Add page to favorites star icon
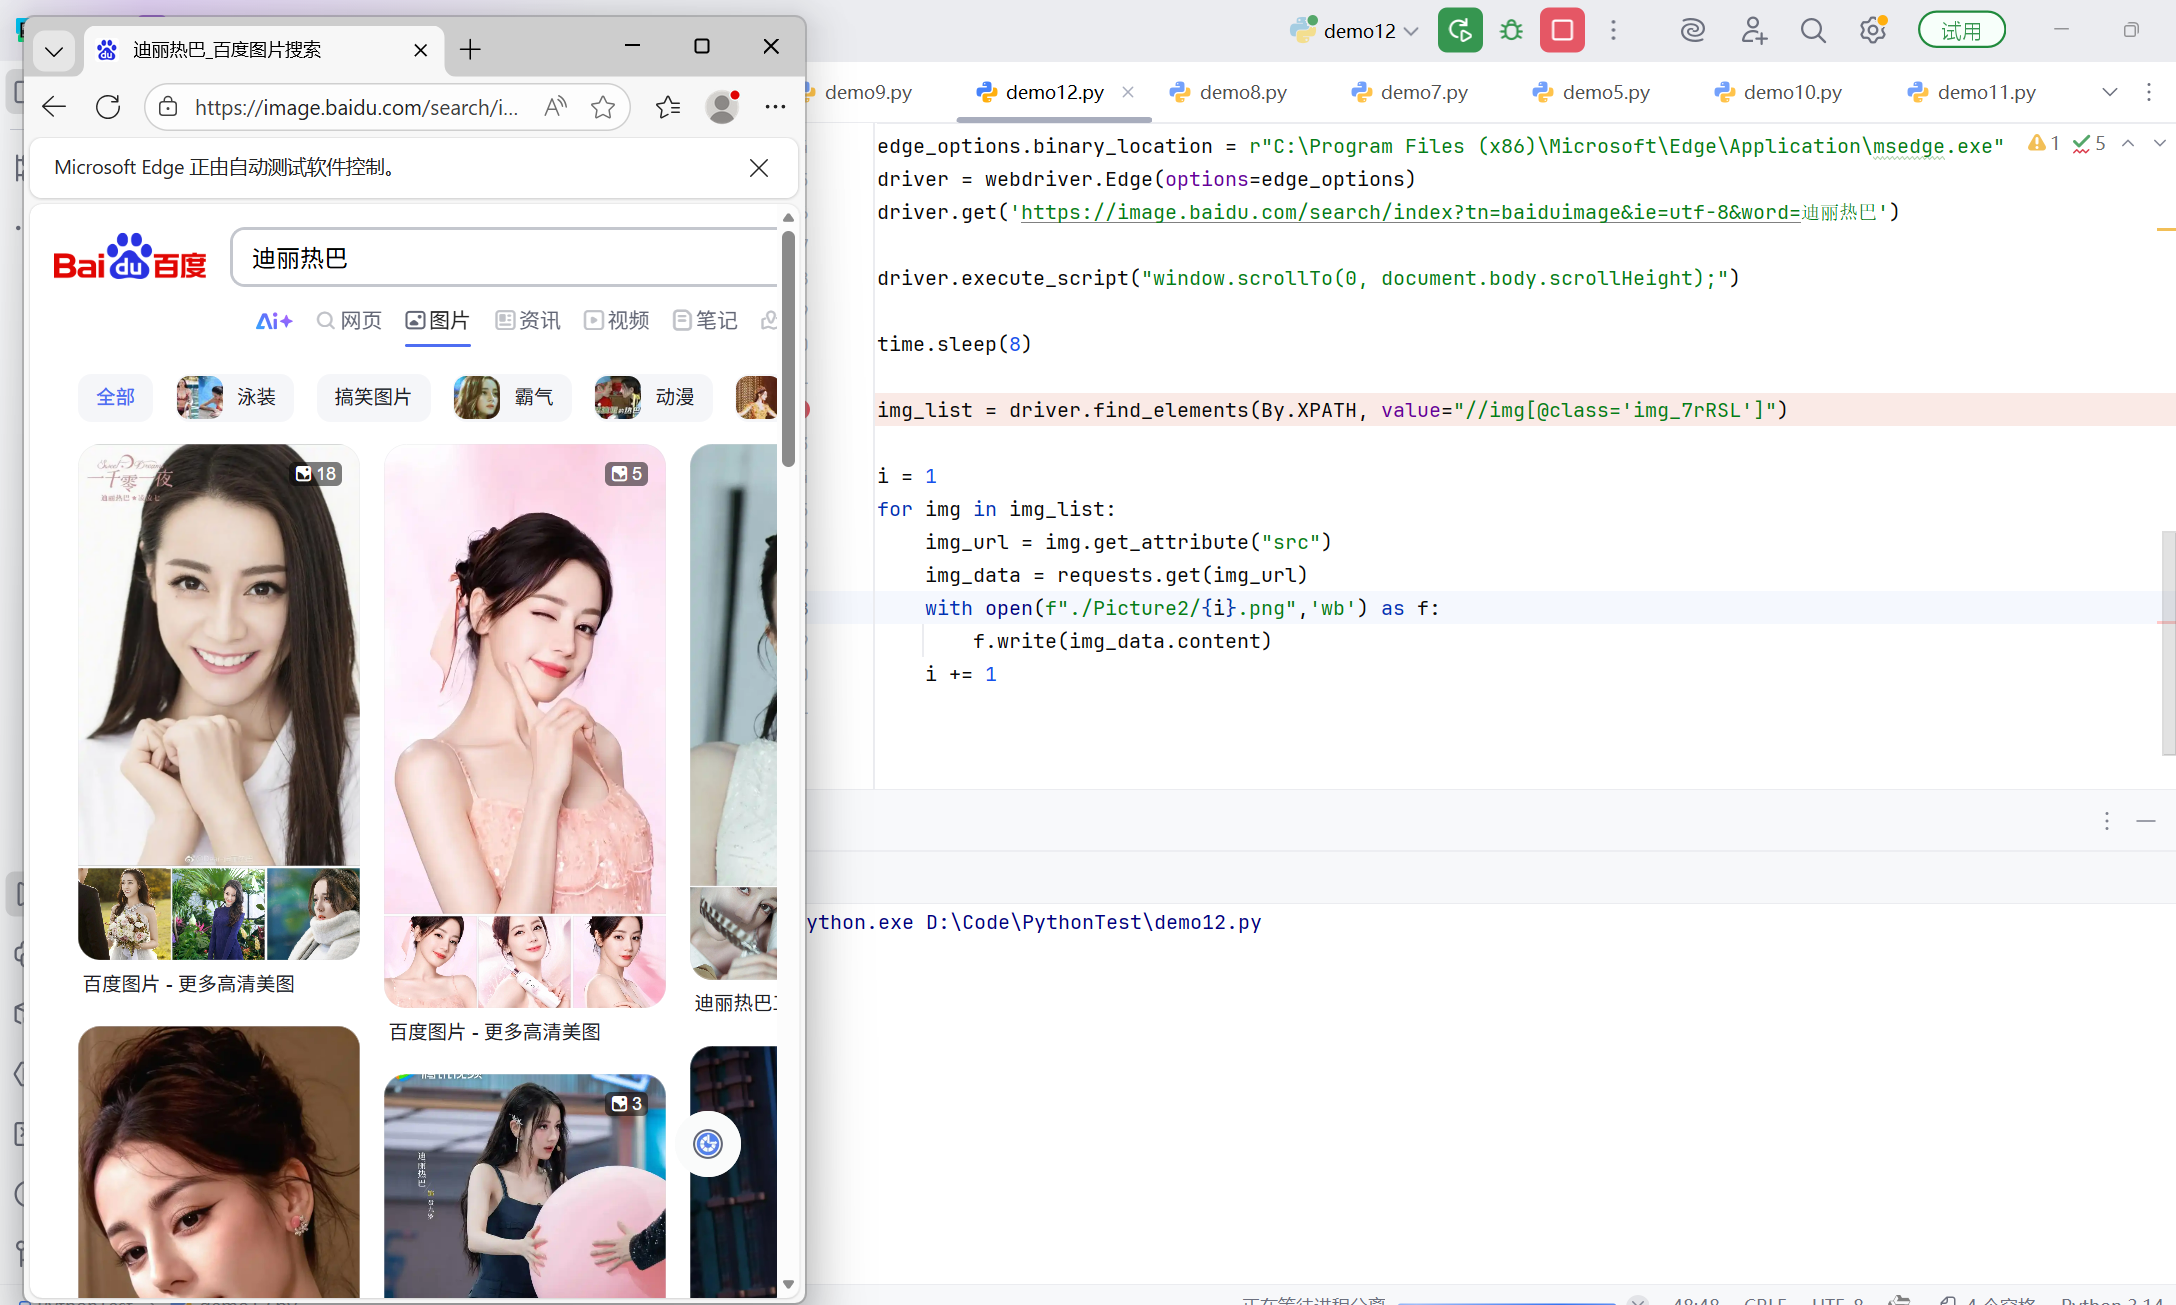This screenshot has width=2176, height=1305. (603, 107)
